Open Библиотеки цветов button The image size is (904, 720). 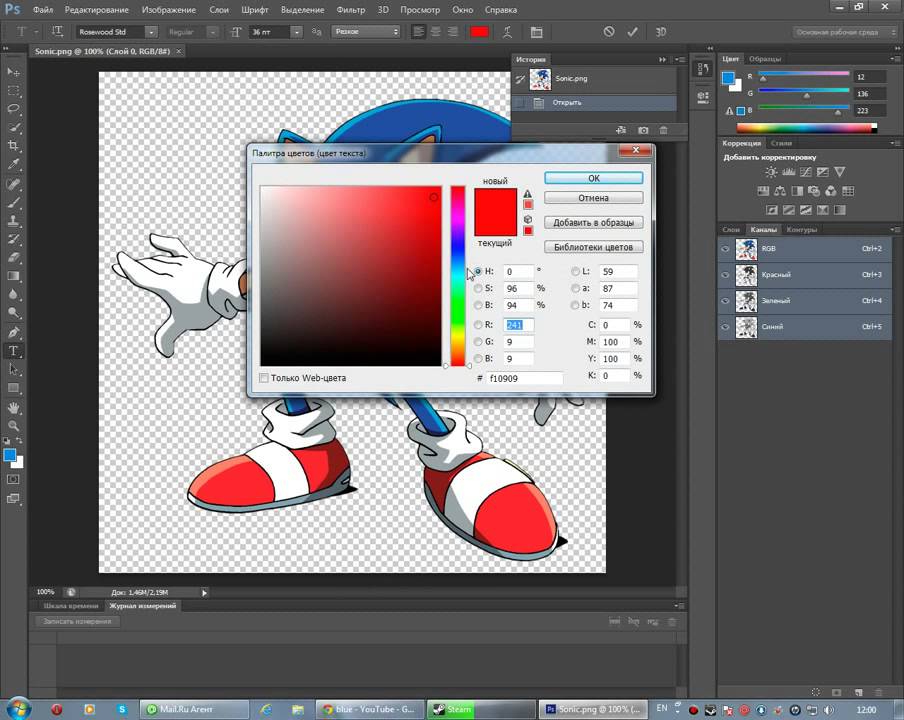click(x=593, y=247)
